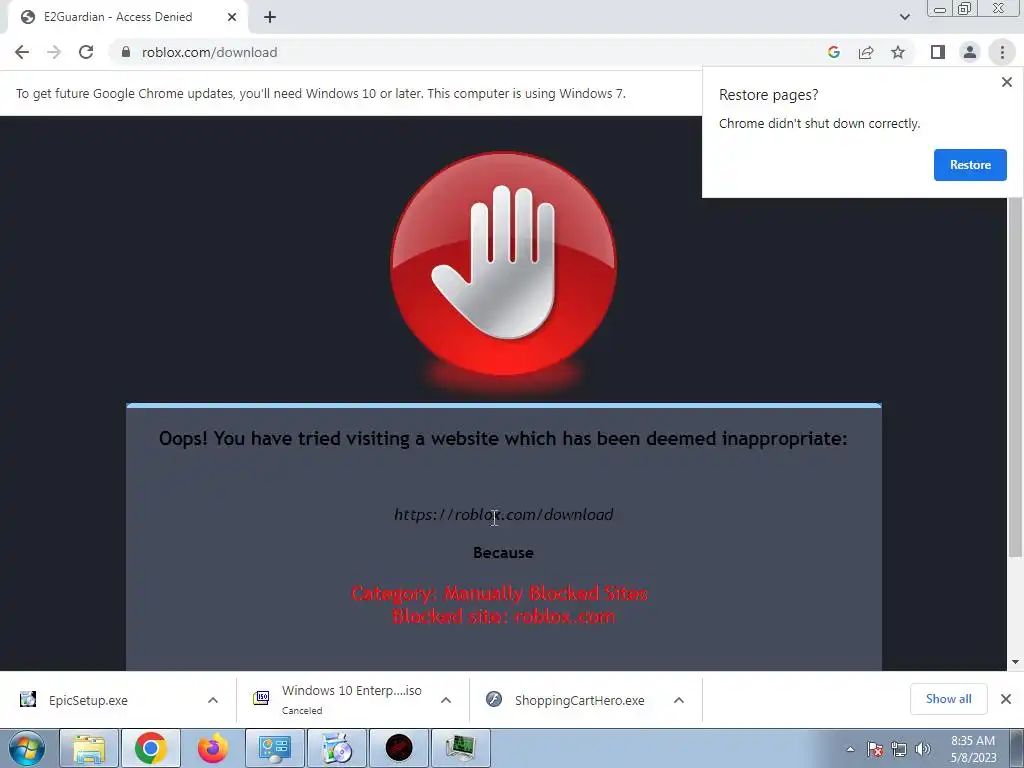Viewport: 1024px width, 768px height.
Task: Open the black-and-red round taskbar app
Action: (x=398, y=748)
